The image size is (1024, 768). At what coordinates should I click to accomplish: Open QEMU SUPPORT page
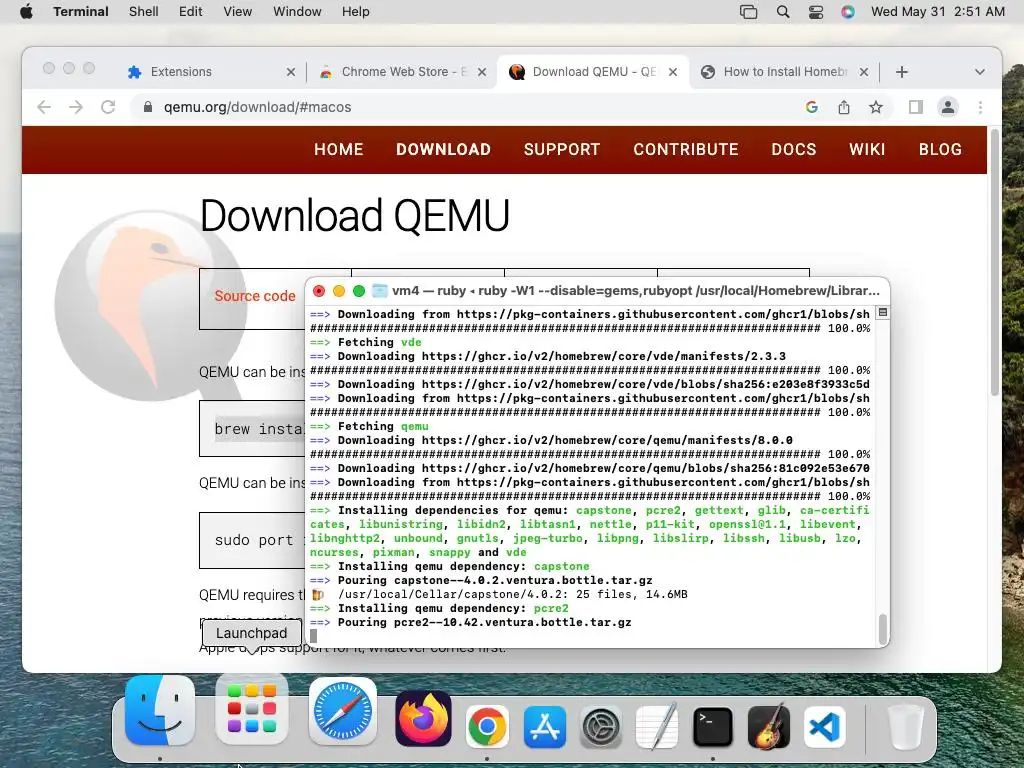[562, 150]
